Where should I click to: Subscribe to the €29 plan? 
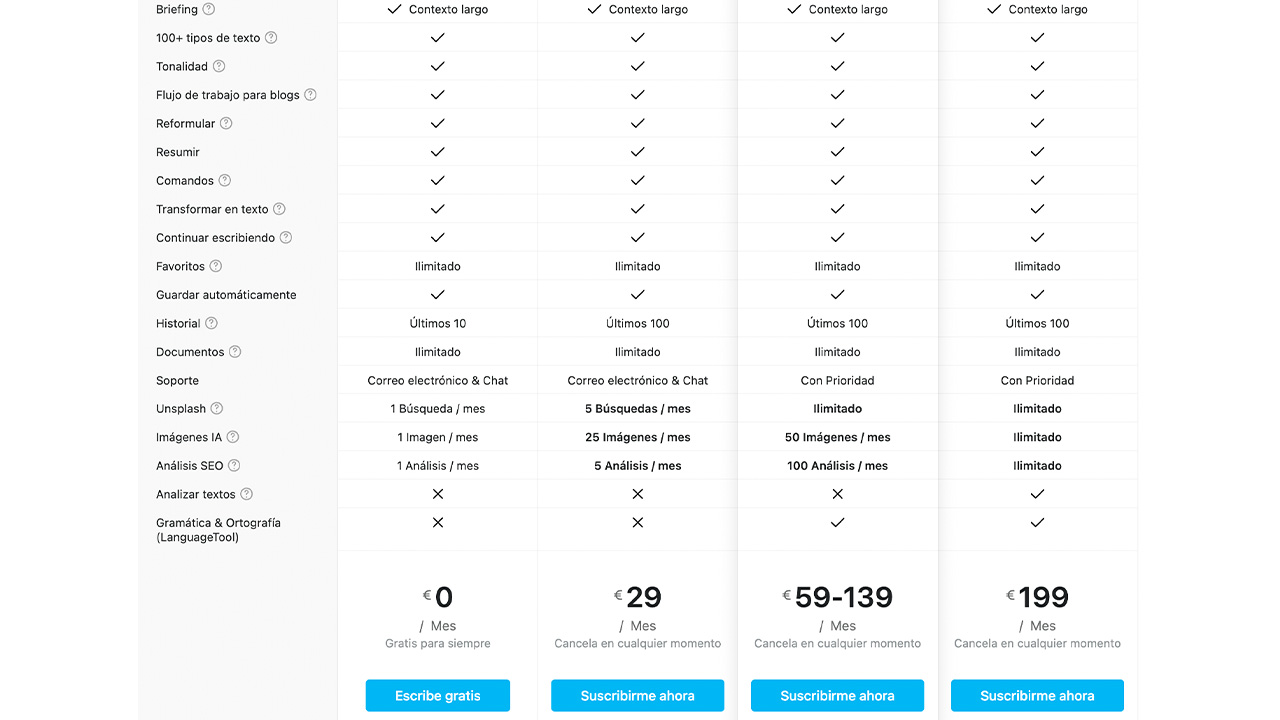[x=637, y=695]
